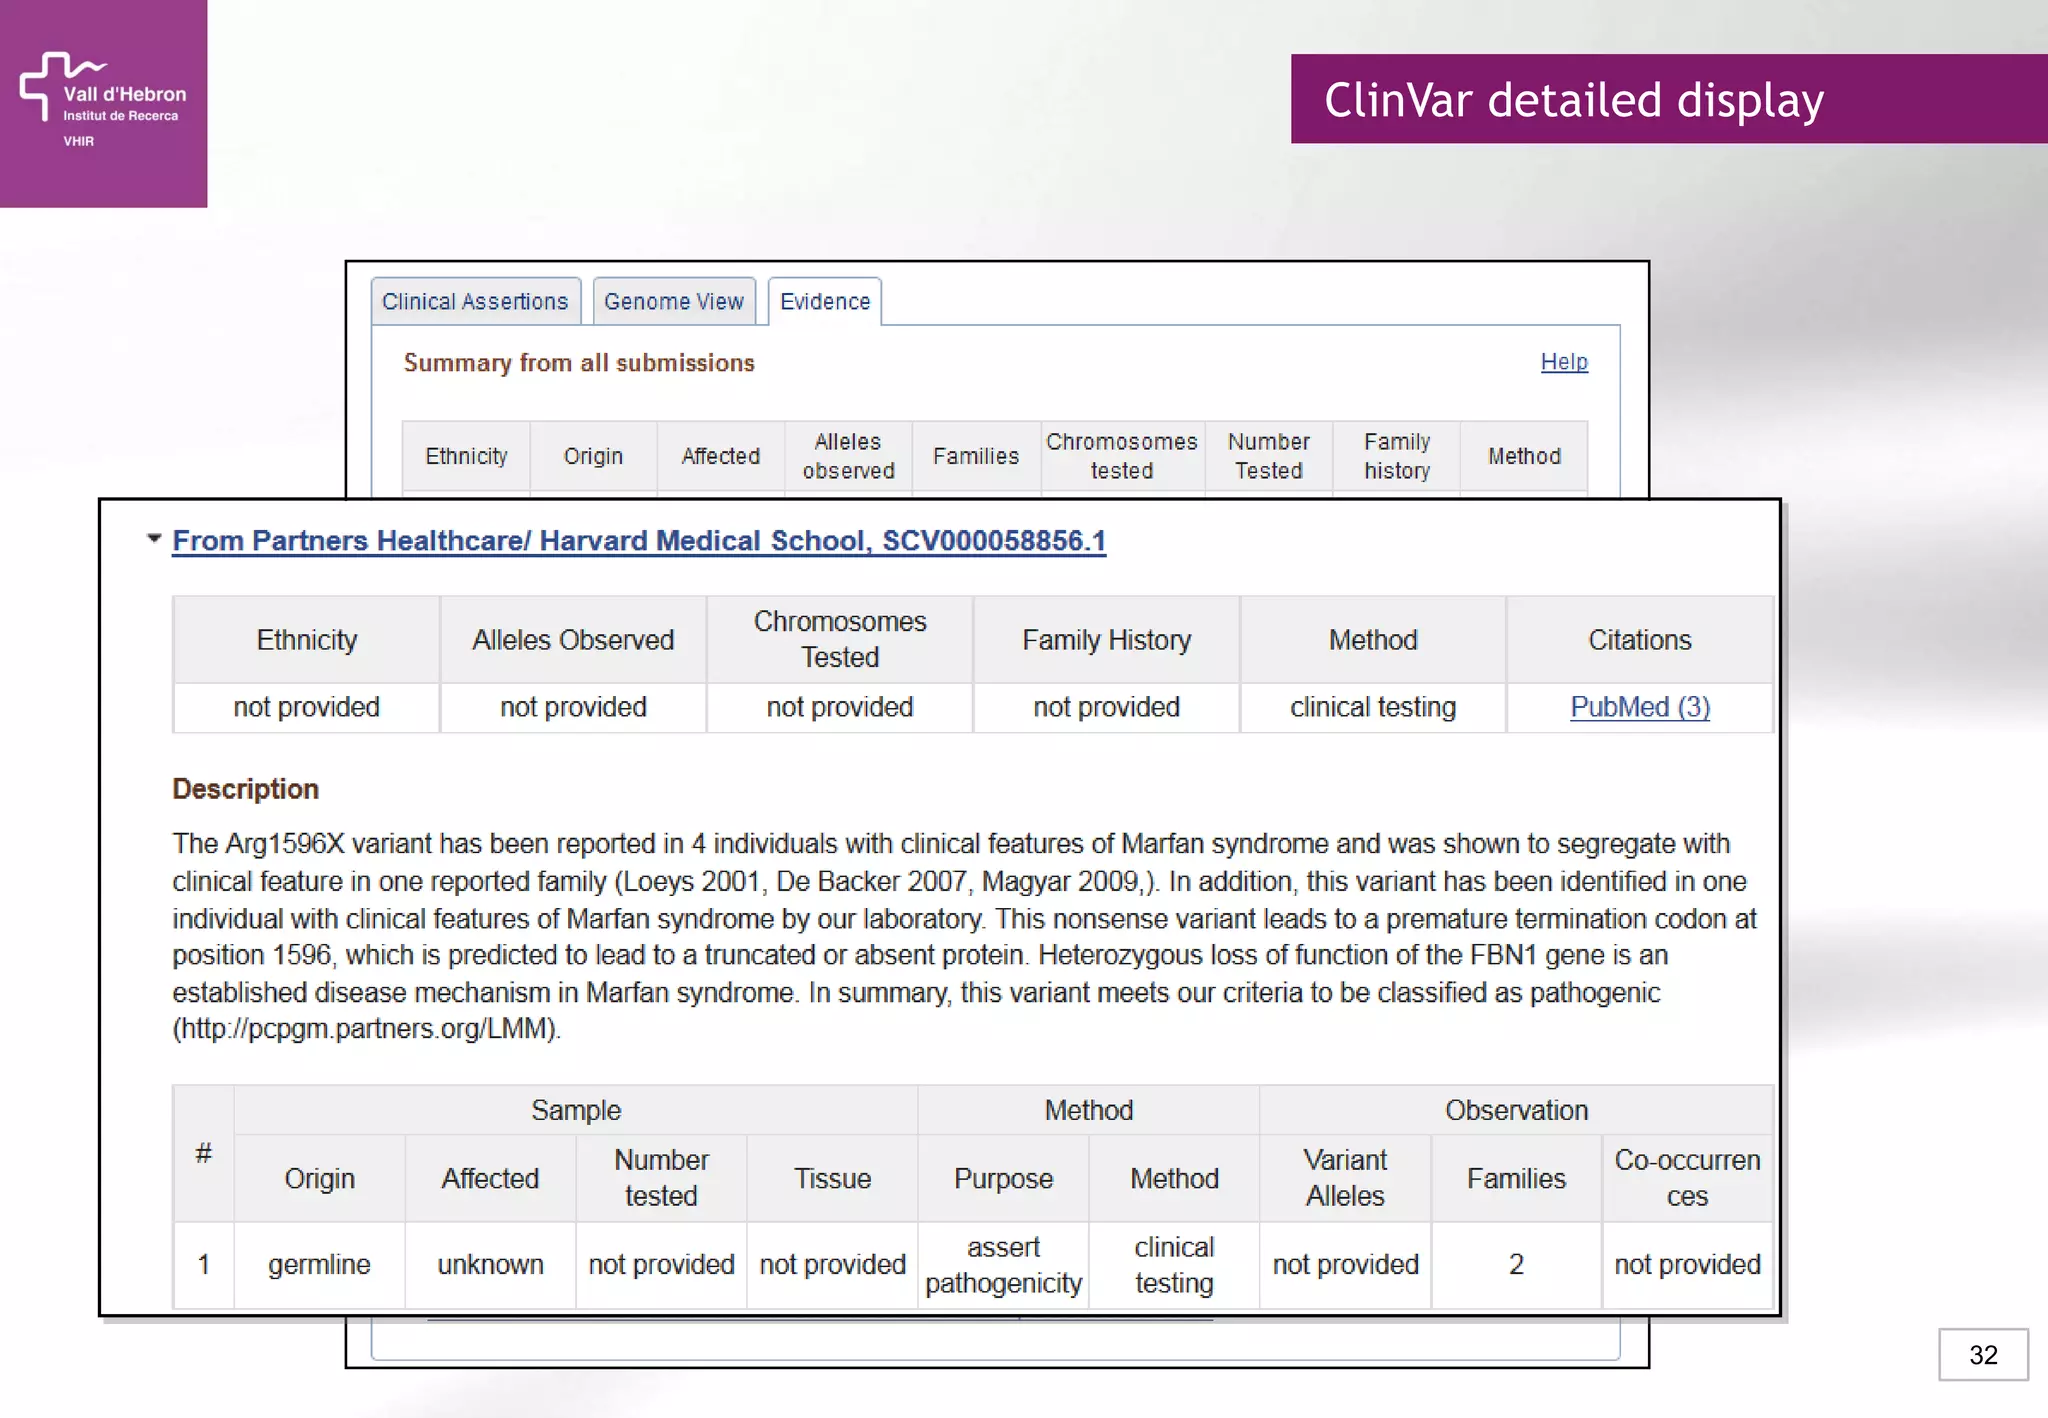Switch to the Genome View tab

(x=674, y=302)
